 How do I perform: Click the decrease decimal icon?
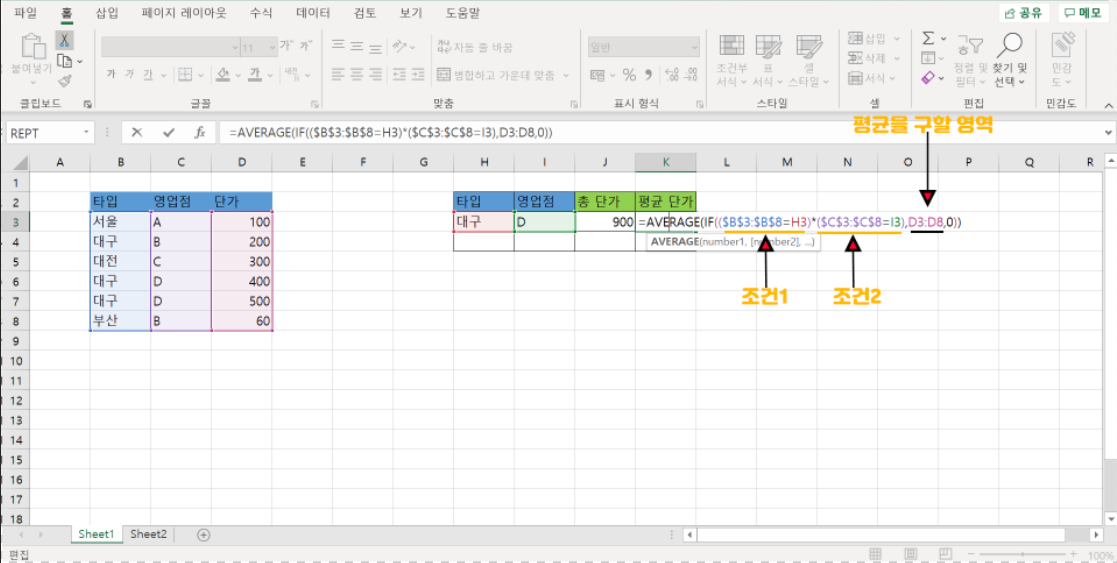coord(690,74)
